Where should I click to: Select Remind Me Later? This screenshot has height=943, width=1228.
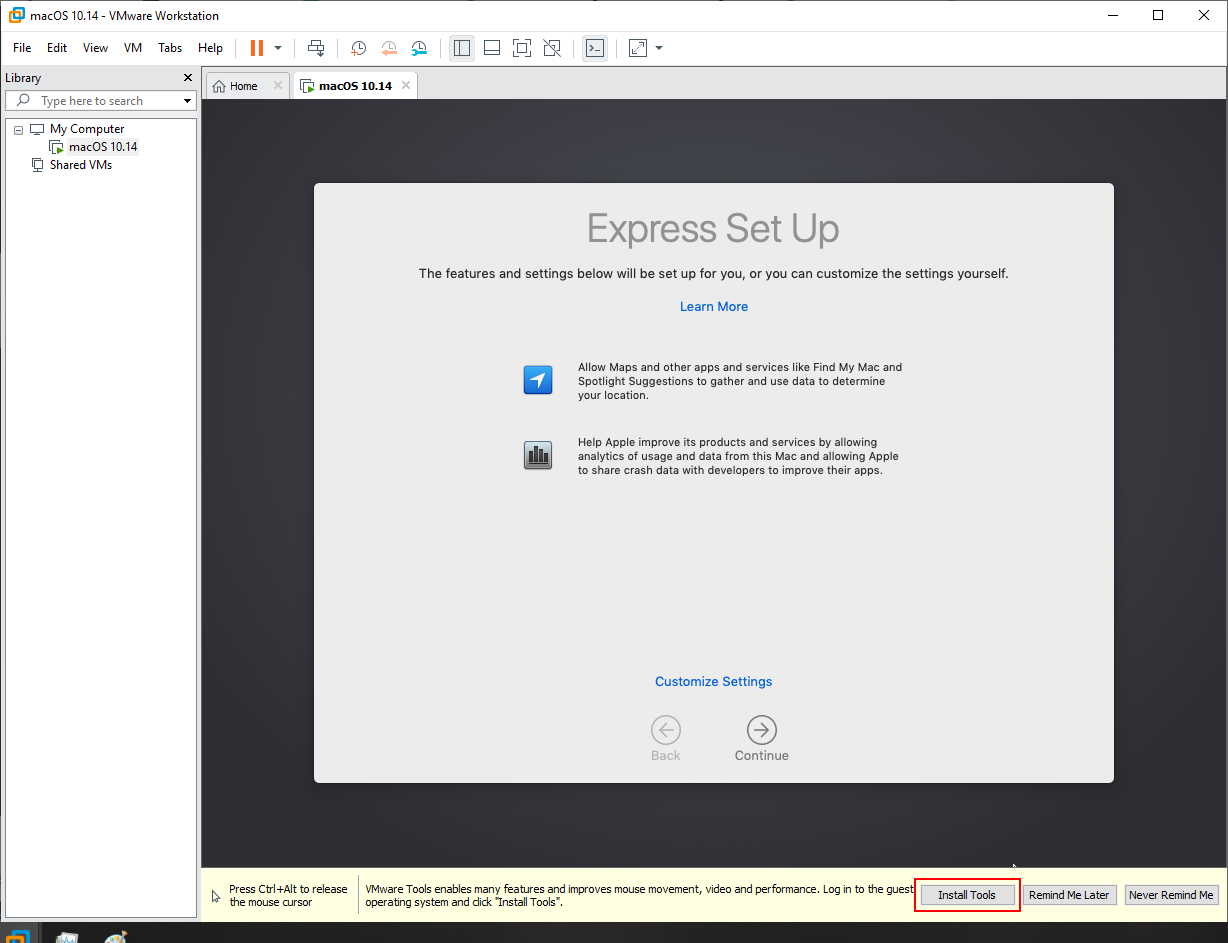[x=1069, y=894]
